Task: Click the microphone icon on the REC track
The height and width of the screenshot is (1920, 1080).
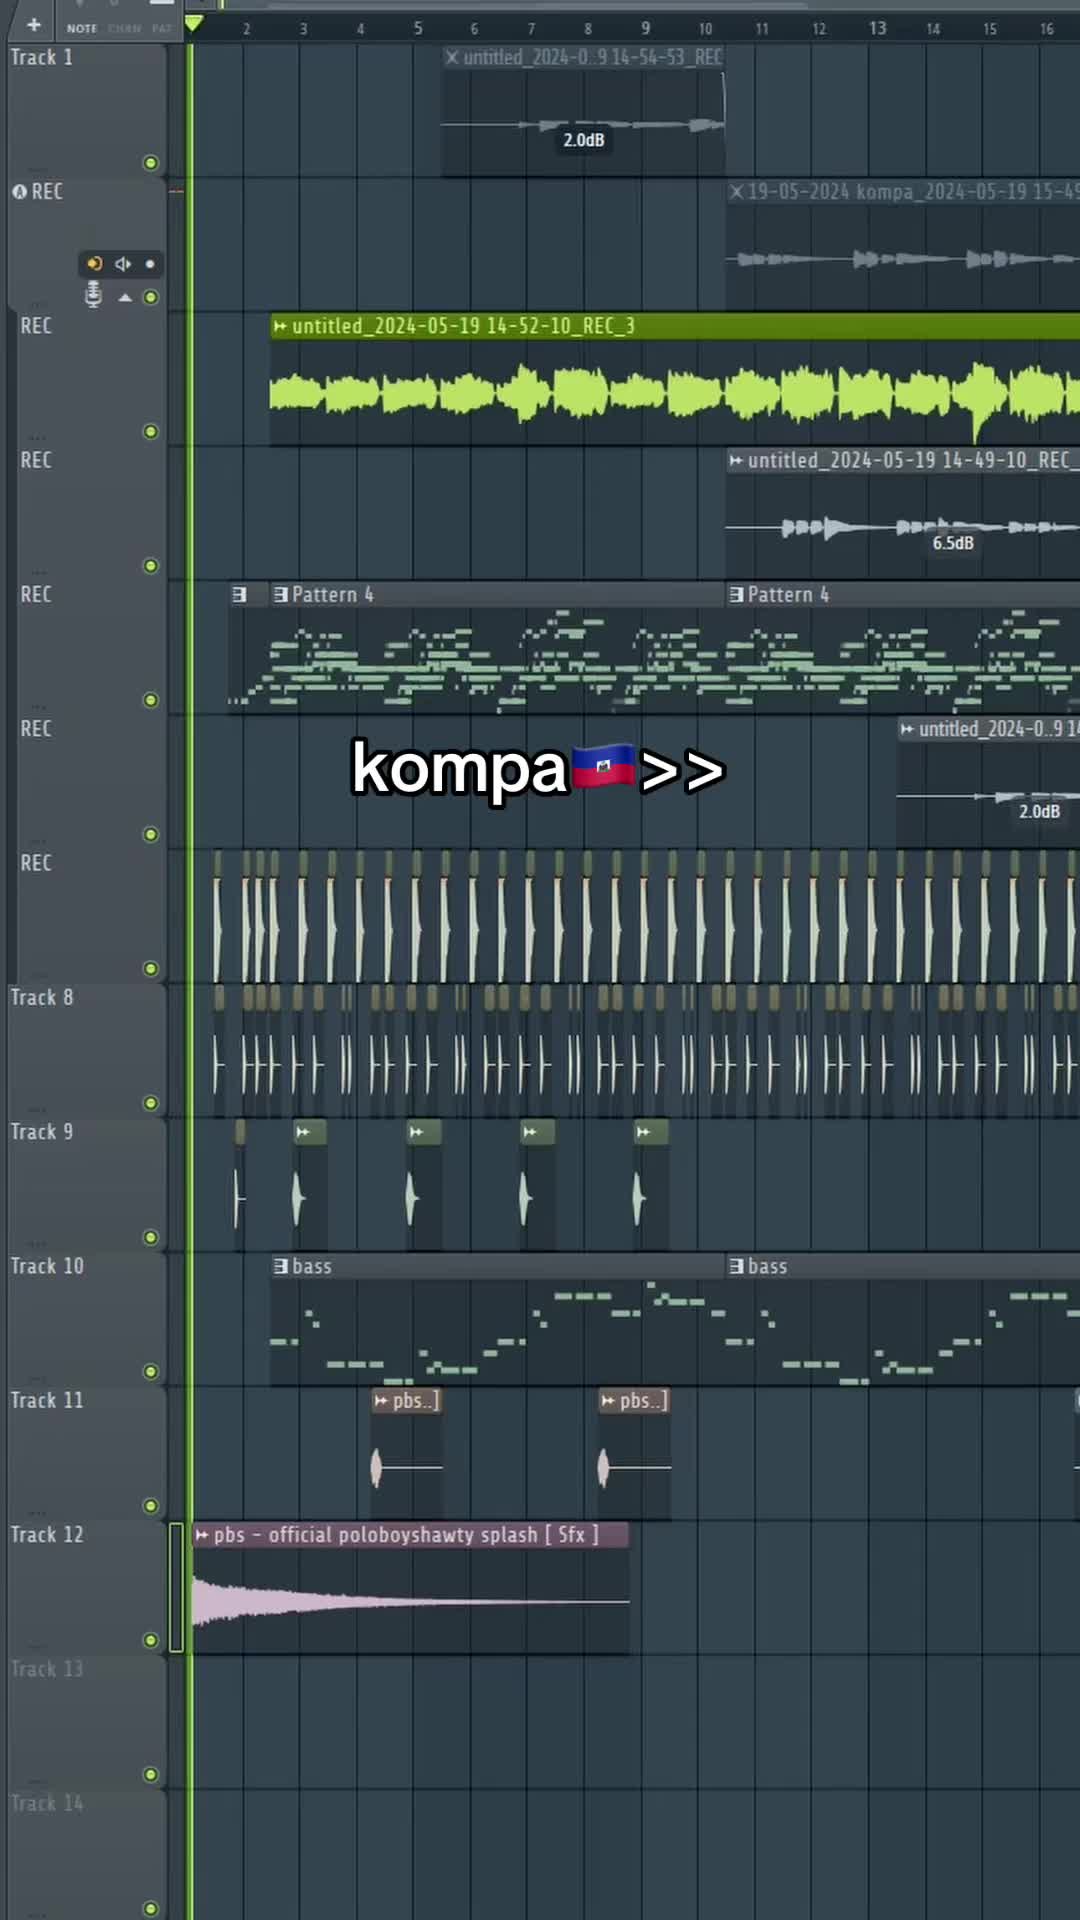Action: coord(93,295)
